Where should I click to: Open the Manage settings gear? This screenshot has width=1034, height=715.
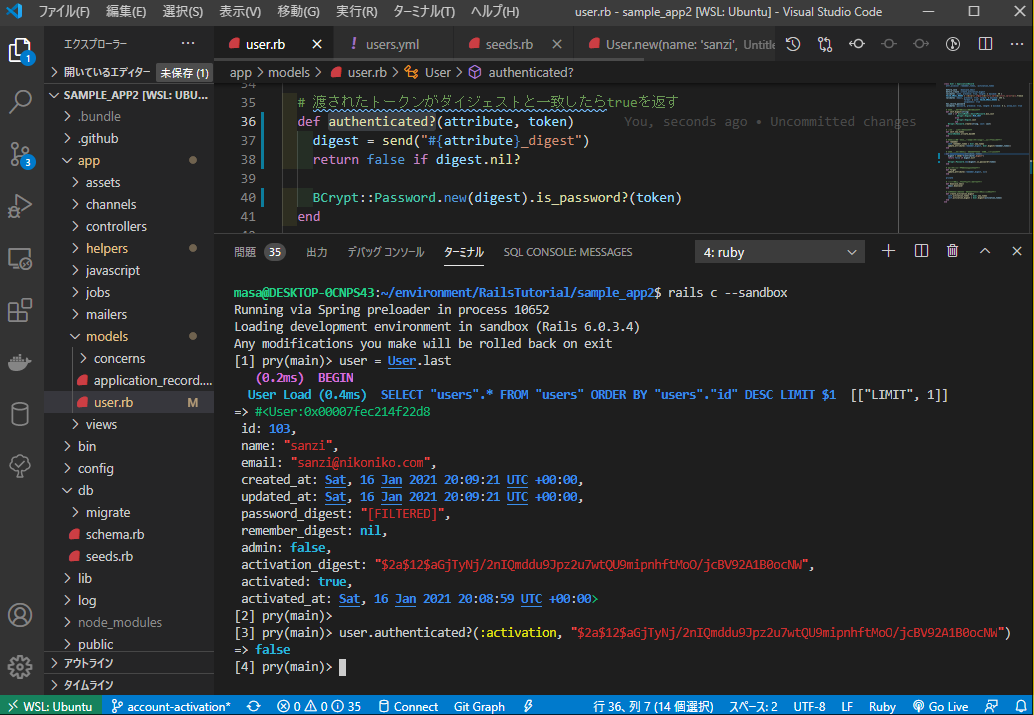coord(21,666)
